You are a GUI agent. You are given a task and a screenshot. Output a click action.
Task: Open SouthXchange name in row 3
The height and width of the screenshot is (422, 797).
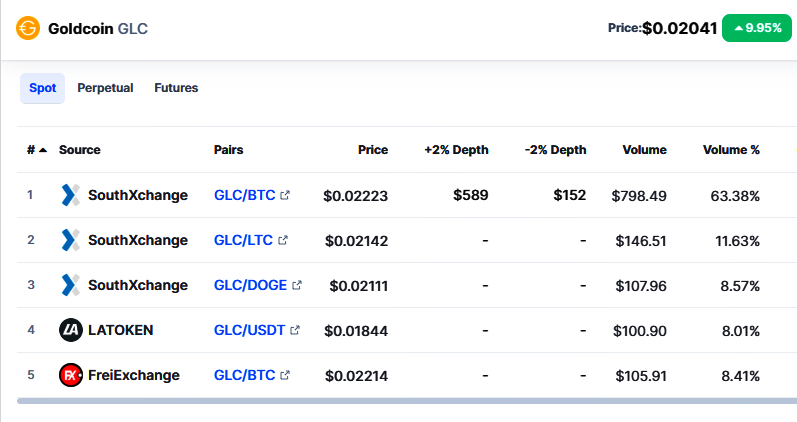click(138, 285)
